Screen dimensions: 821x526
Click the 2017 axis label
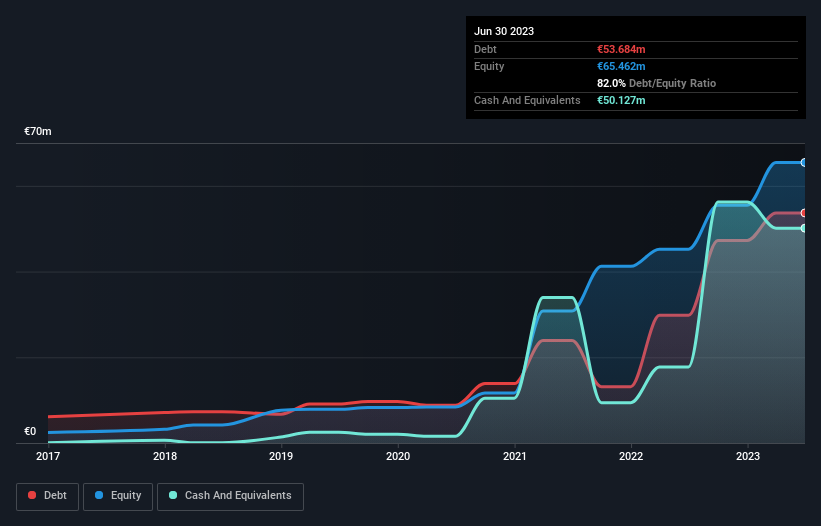click(x=48, y=456)
